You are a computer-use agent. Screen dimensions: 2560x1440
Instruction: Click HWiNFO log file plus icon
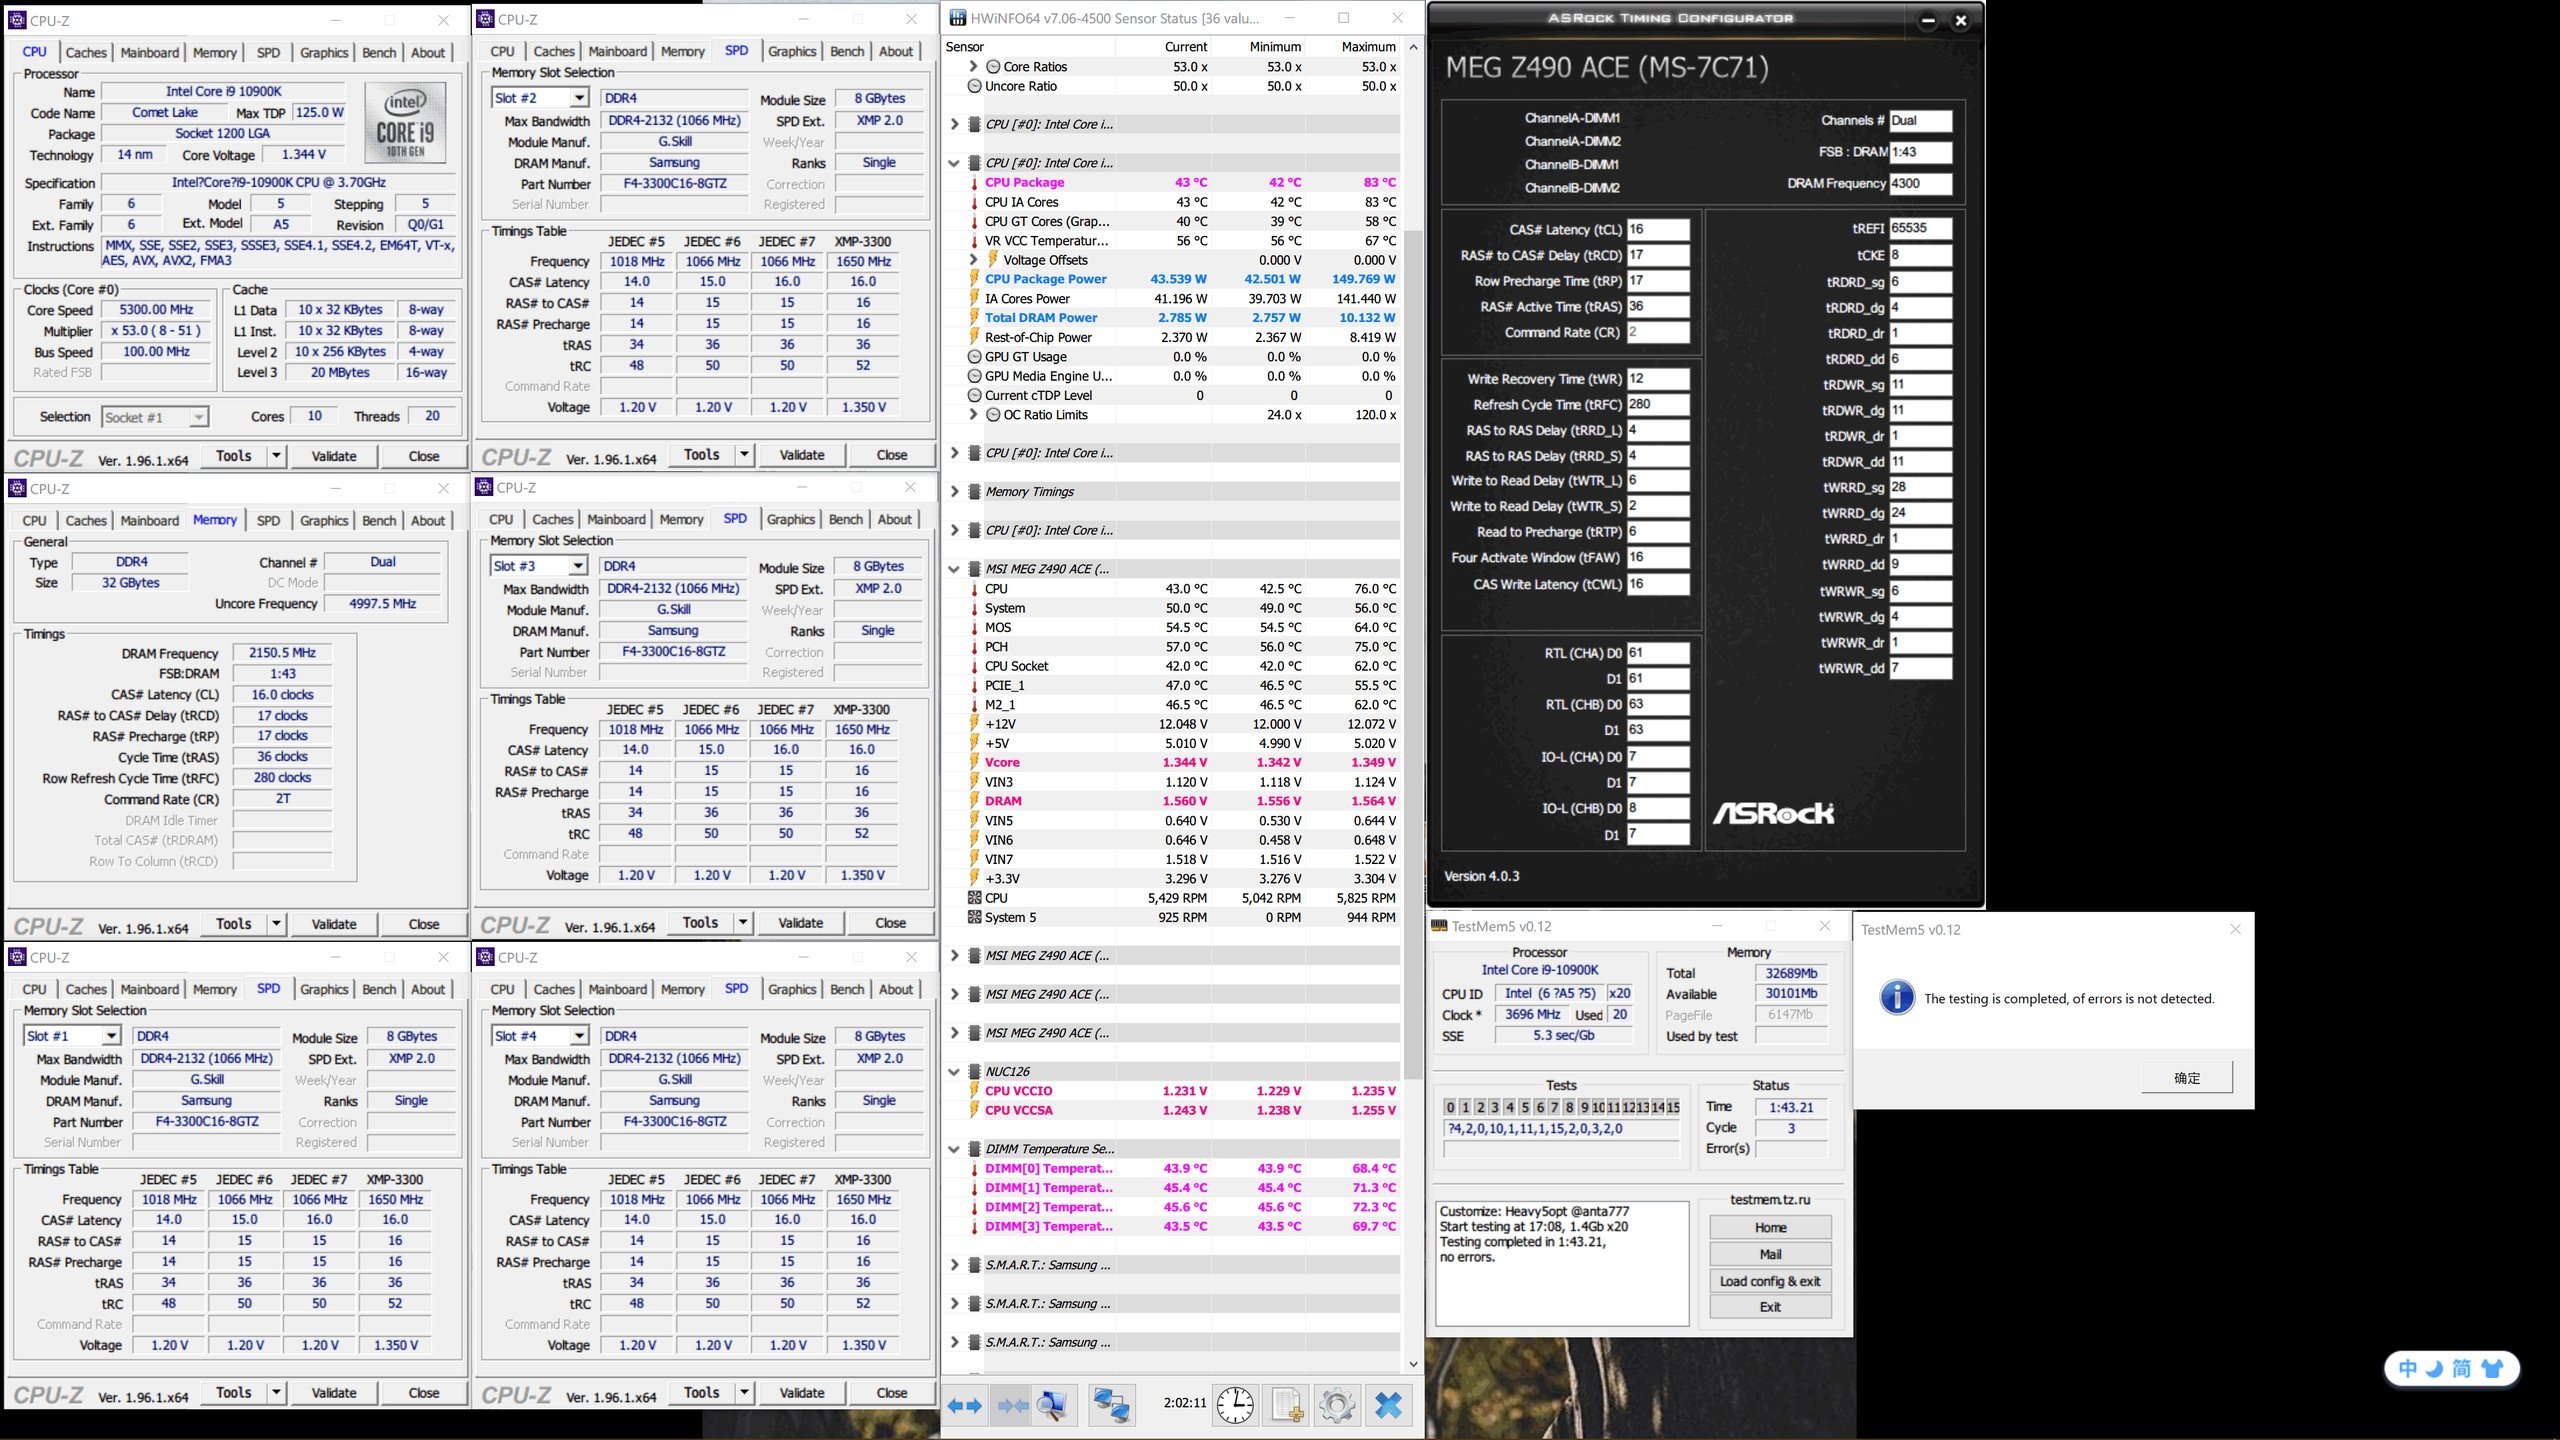click(1288, 1405)
